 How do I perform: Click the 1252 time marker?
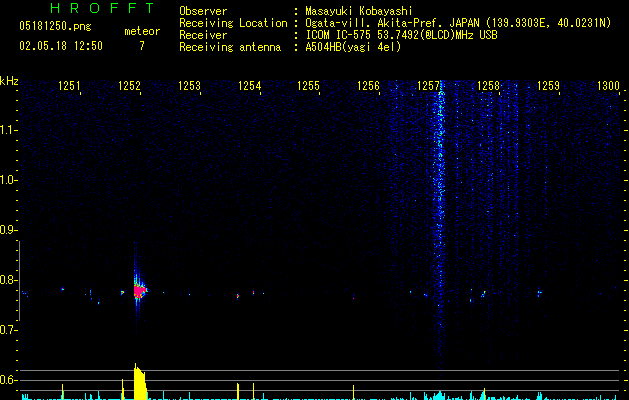(x=129, y=86)
